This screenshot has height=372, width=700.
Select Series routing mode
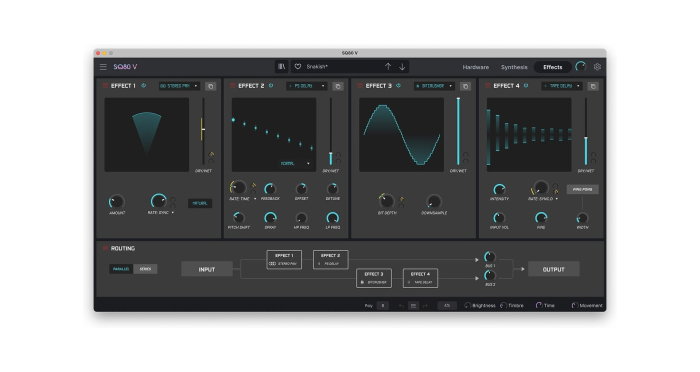point(145,269)
